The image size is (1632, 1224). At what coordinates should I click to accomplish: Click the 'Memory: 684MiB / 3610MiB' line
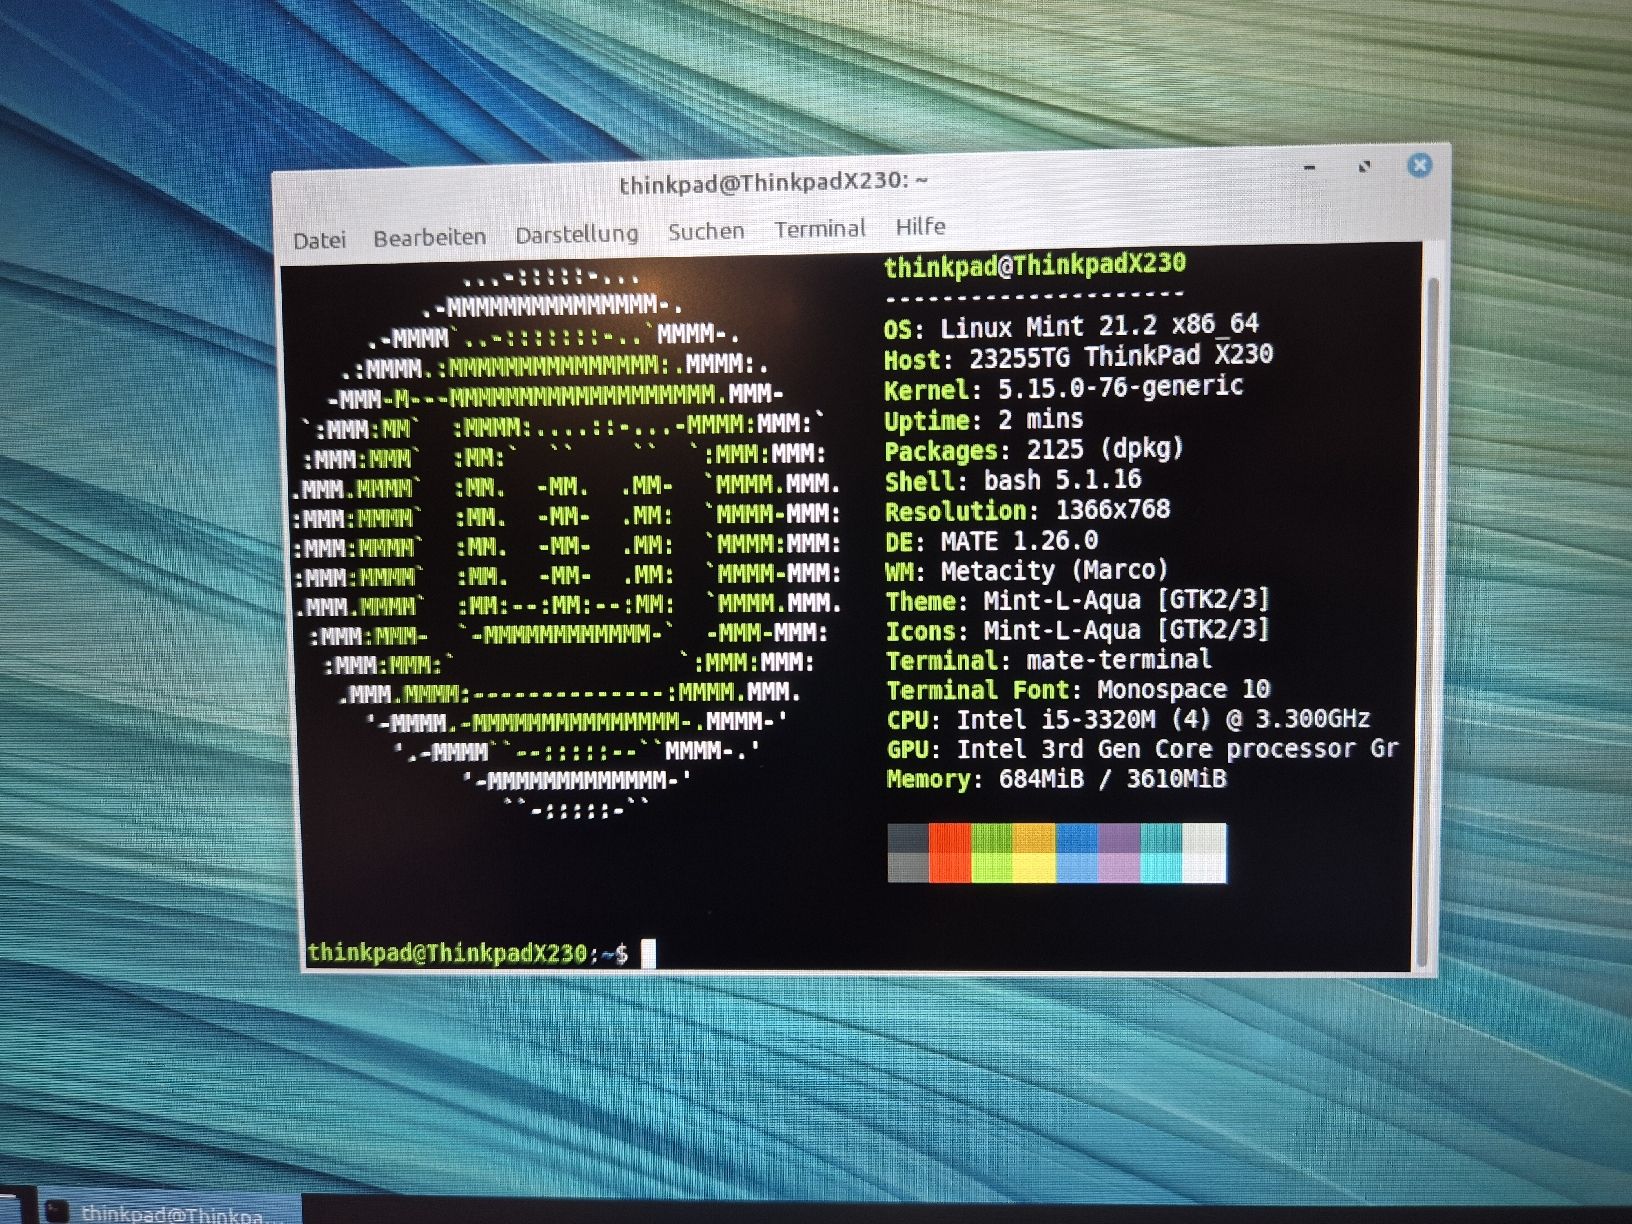(x=1057, y=778)
